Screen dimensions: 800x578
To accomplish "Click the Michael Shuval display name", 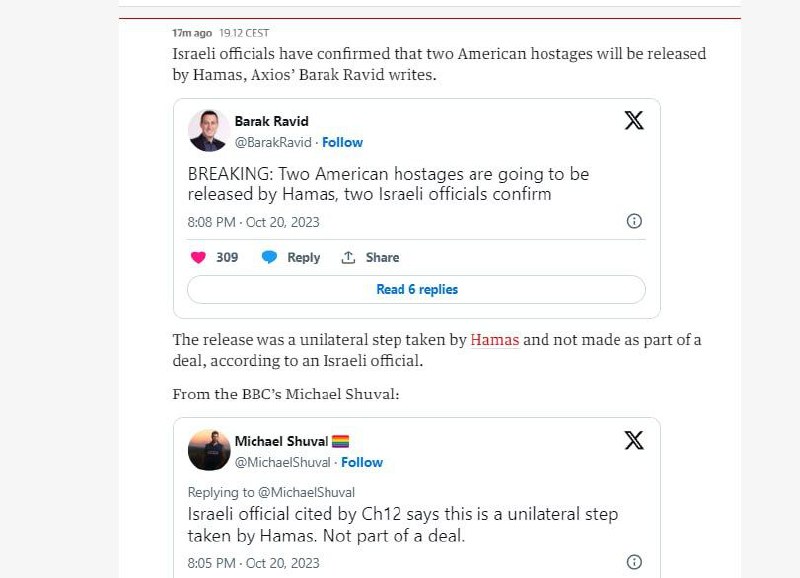I will 283,441.
